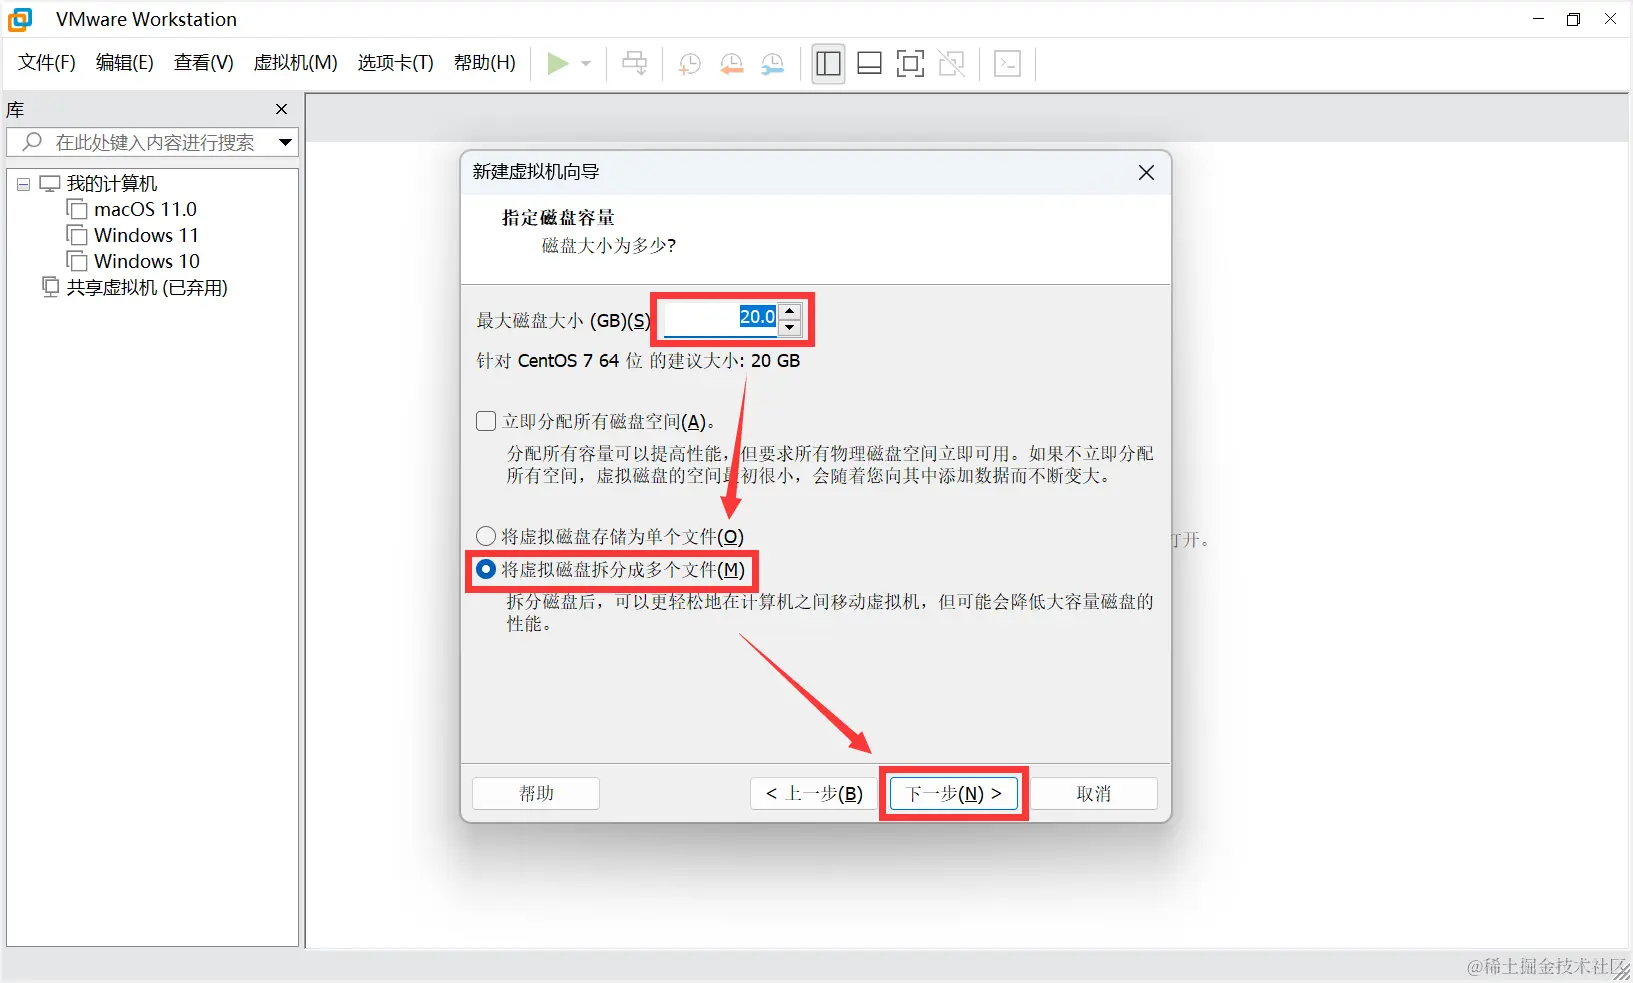The image size is (1633, 983).
Task: Click the Take Snapshot clock icon
Action: point(690,64)
